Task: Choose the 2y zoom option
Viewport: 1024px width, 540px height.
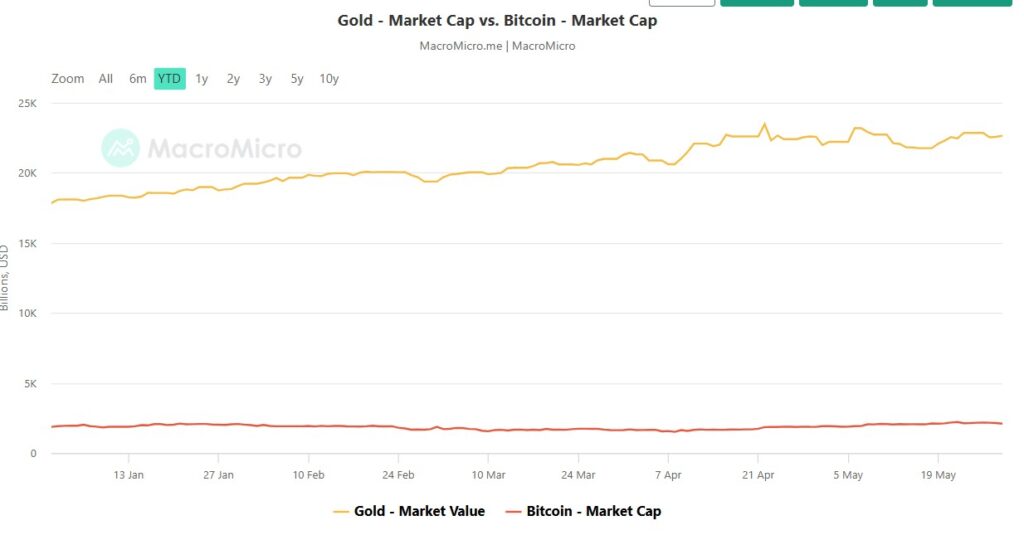Action: point(233,79)
